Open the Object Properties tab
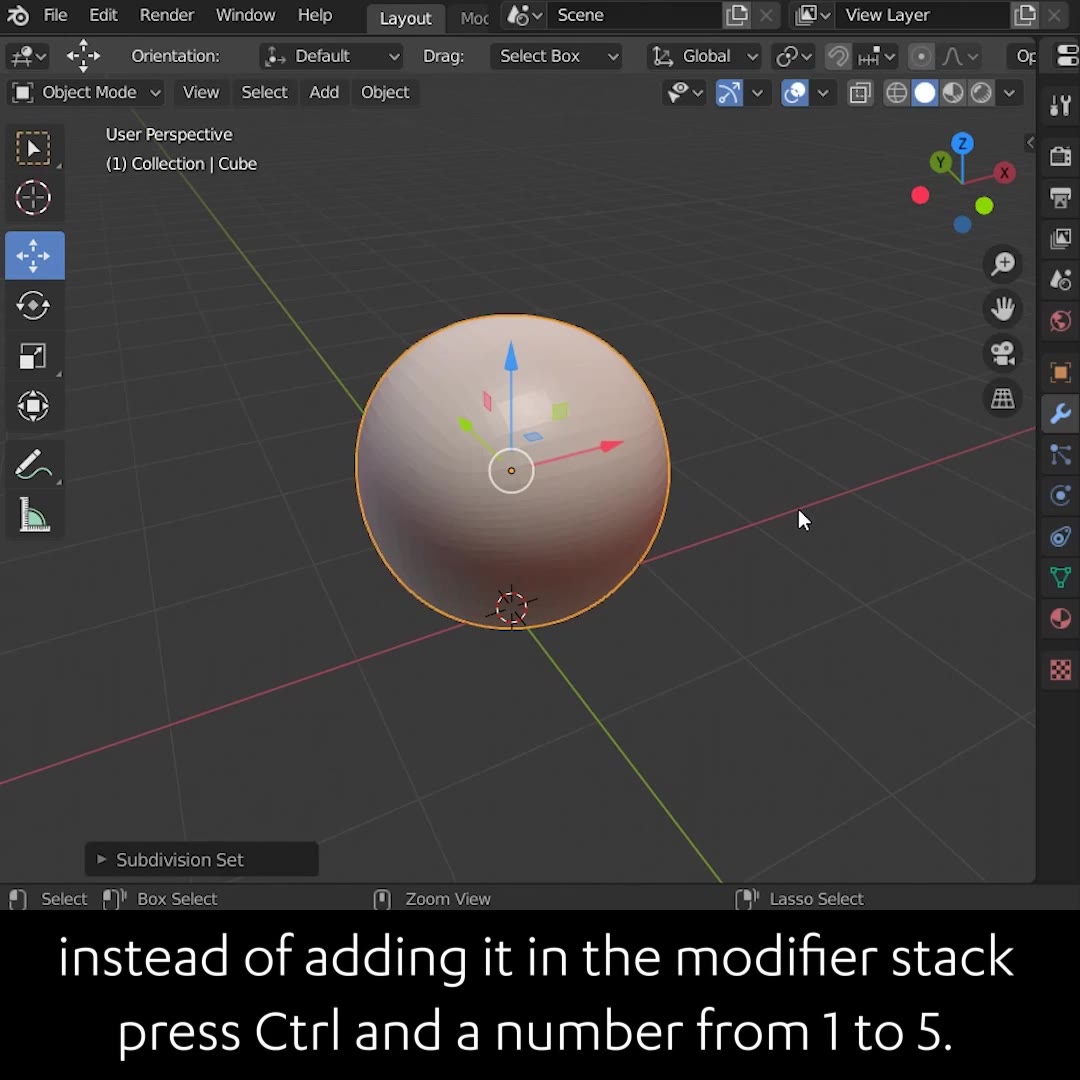Screen dimensions: 1080x1080 [x=1060, y=372]
